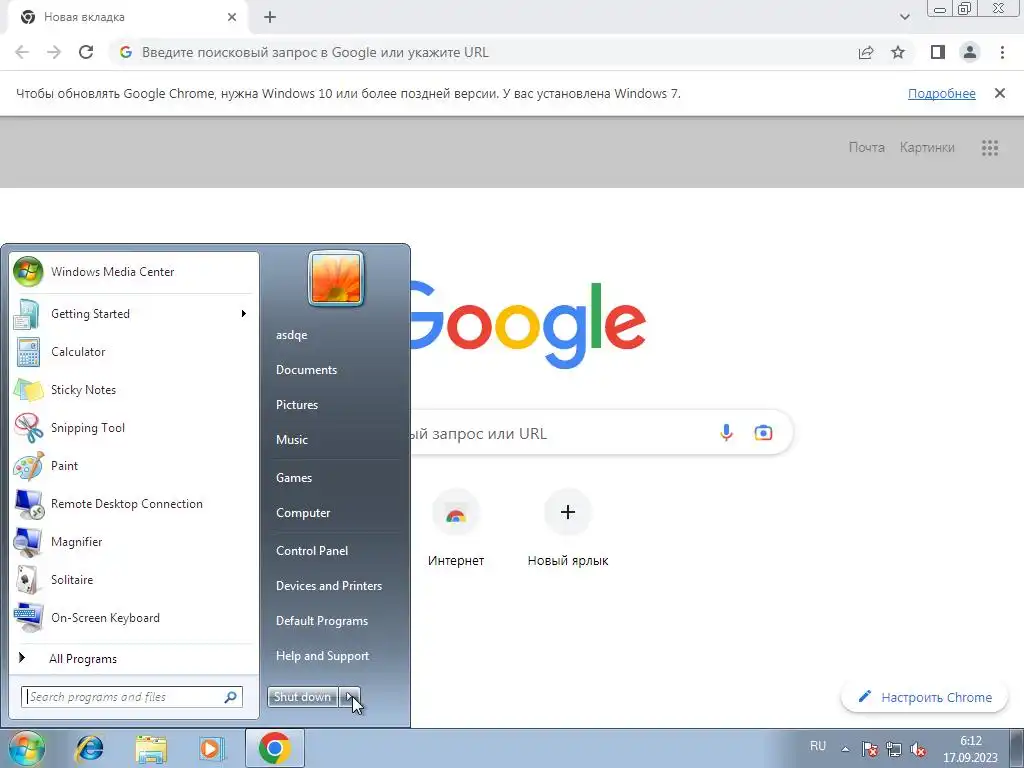Image resolution: width=1024 pixels, height=768 pixels.
Task: Open the Интернет shortcut
Action: tap(456, 529)
